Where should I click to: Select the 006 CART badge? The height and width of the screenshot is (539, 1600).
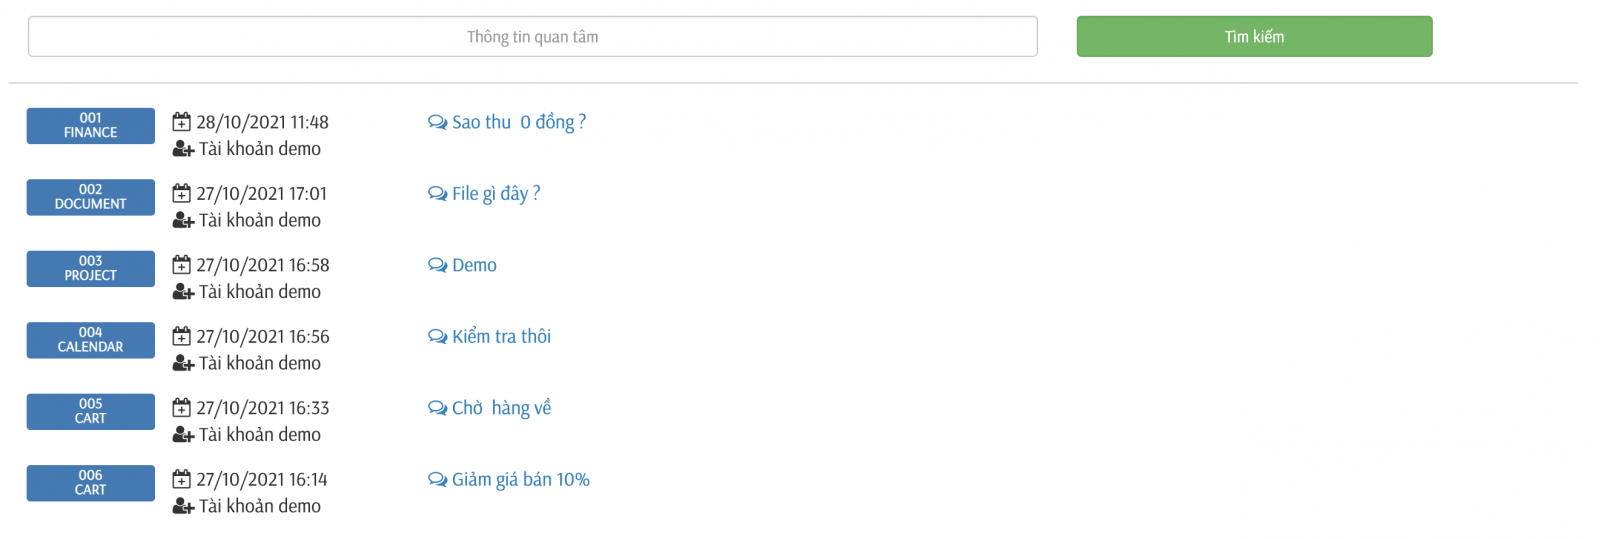pyautogui.click(x=91, y=483)
